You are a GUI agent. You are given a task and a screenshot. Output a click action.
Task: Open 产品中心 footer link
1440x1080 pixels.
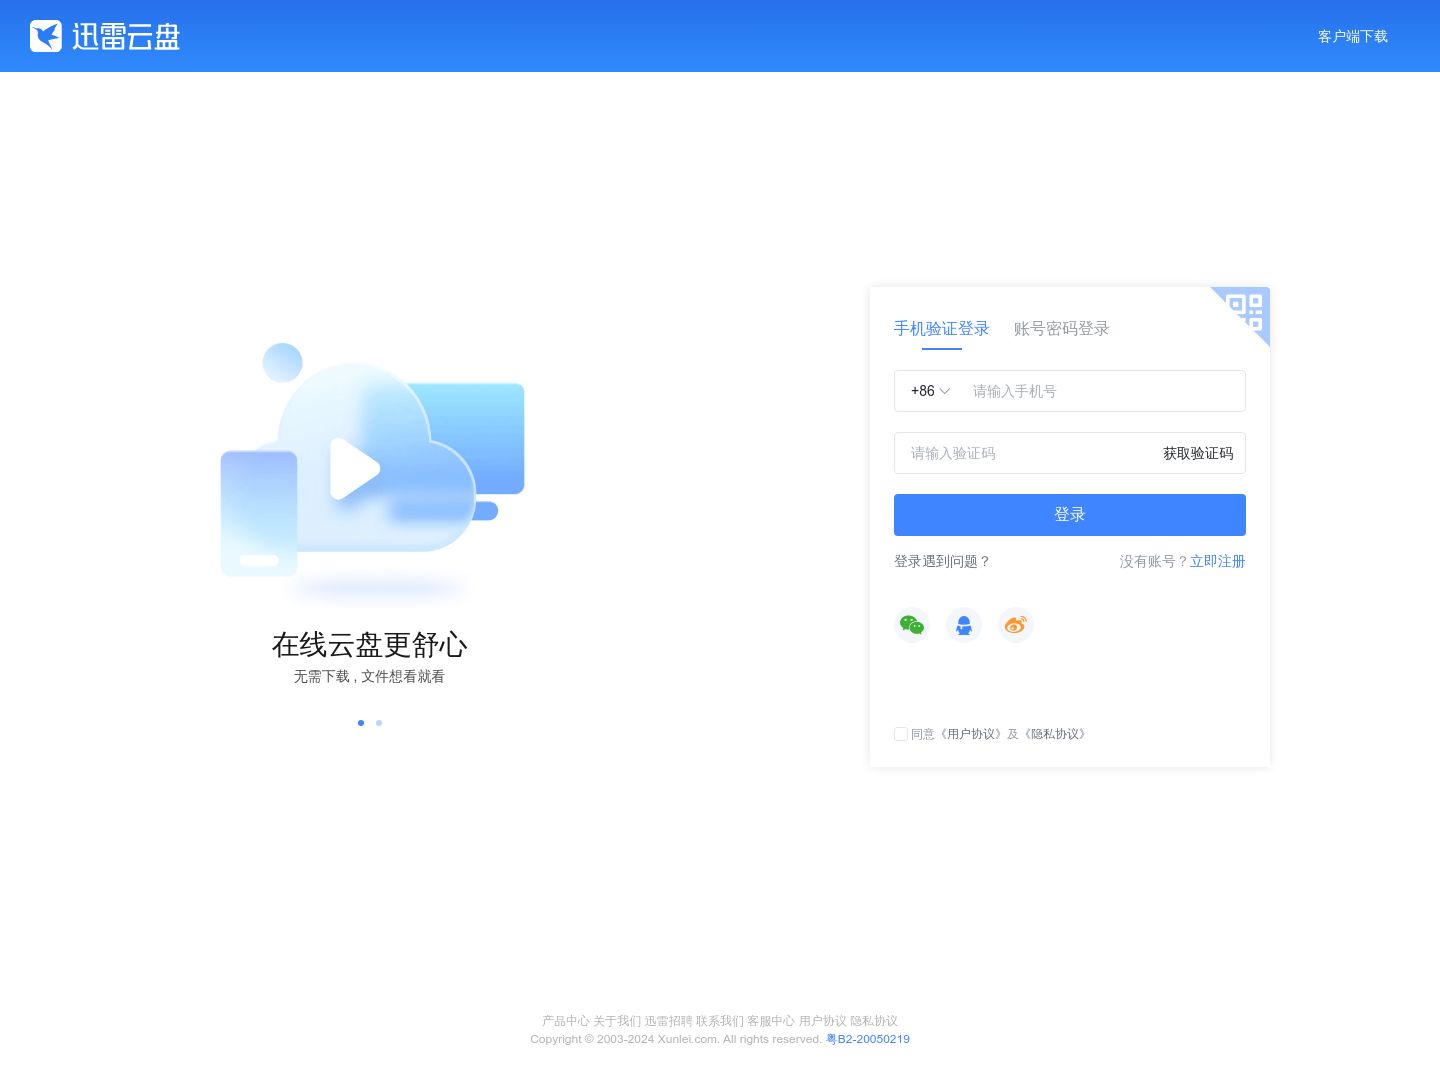(x=566, y=1021)
